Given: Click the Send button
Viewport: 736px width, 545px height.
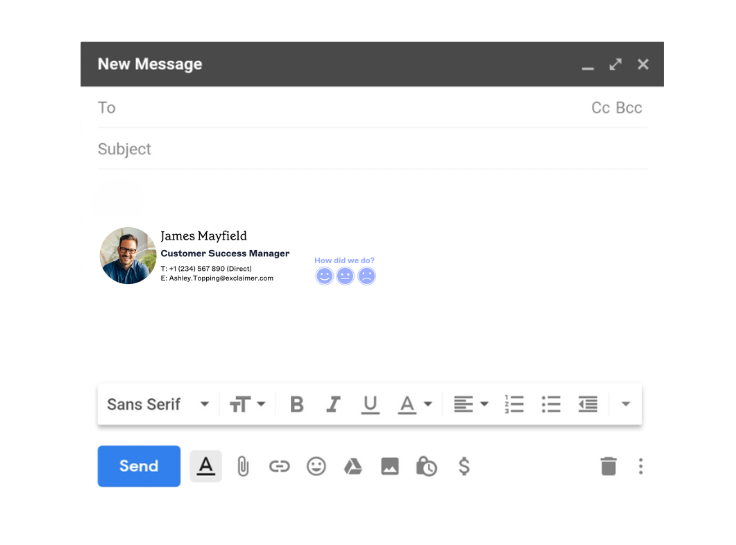Looking at the screenshot, I should (x=138, y=466).
